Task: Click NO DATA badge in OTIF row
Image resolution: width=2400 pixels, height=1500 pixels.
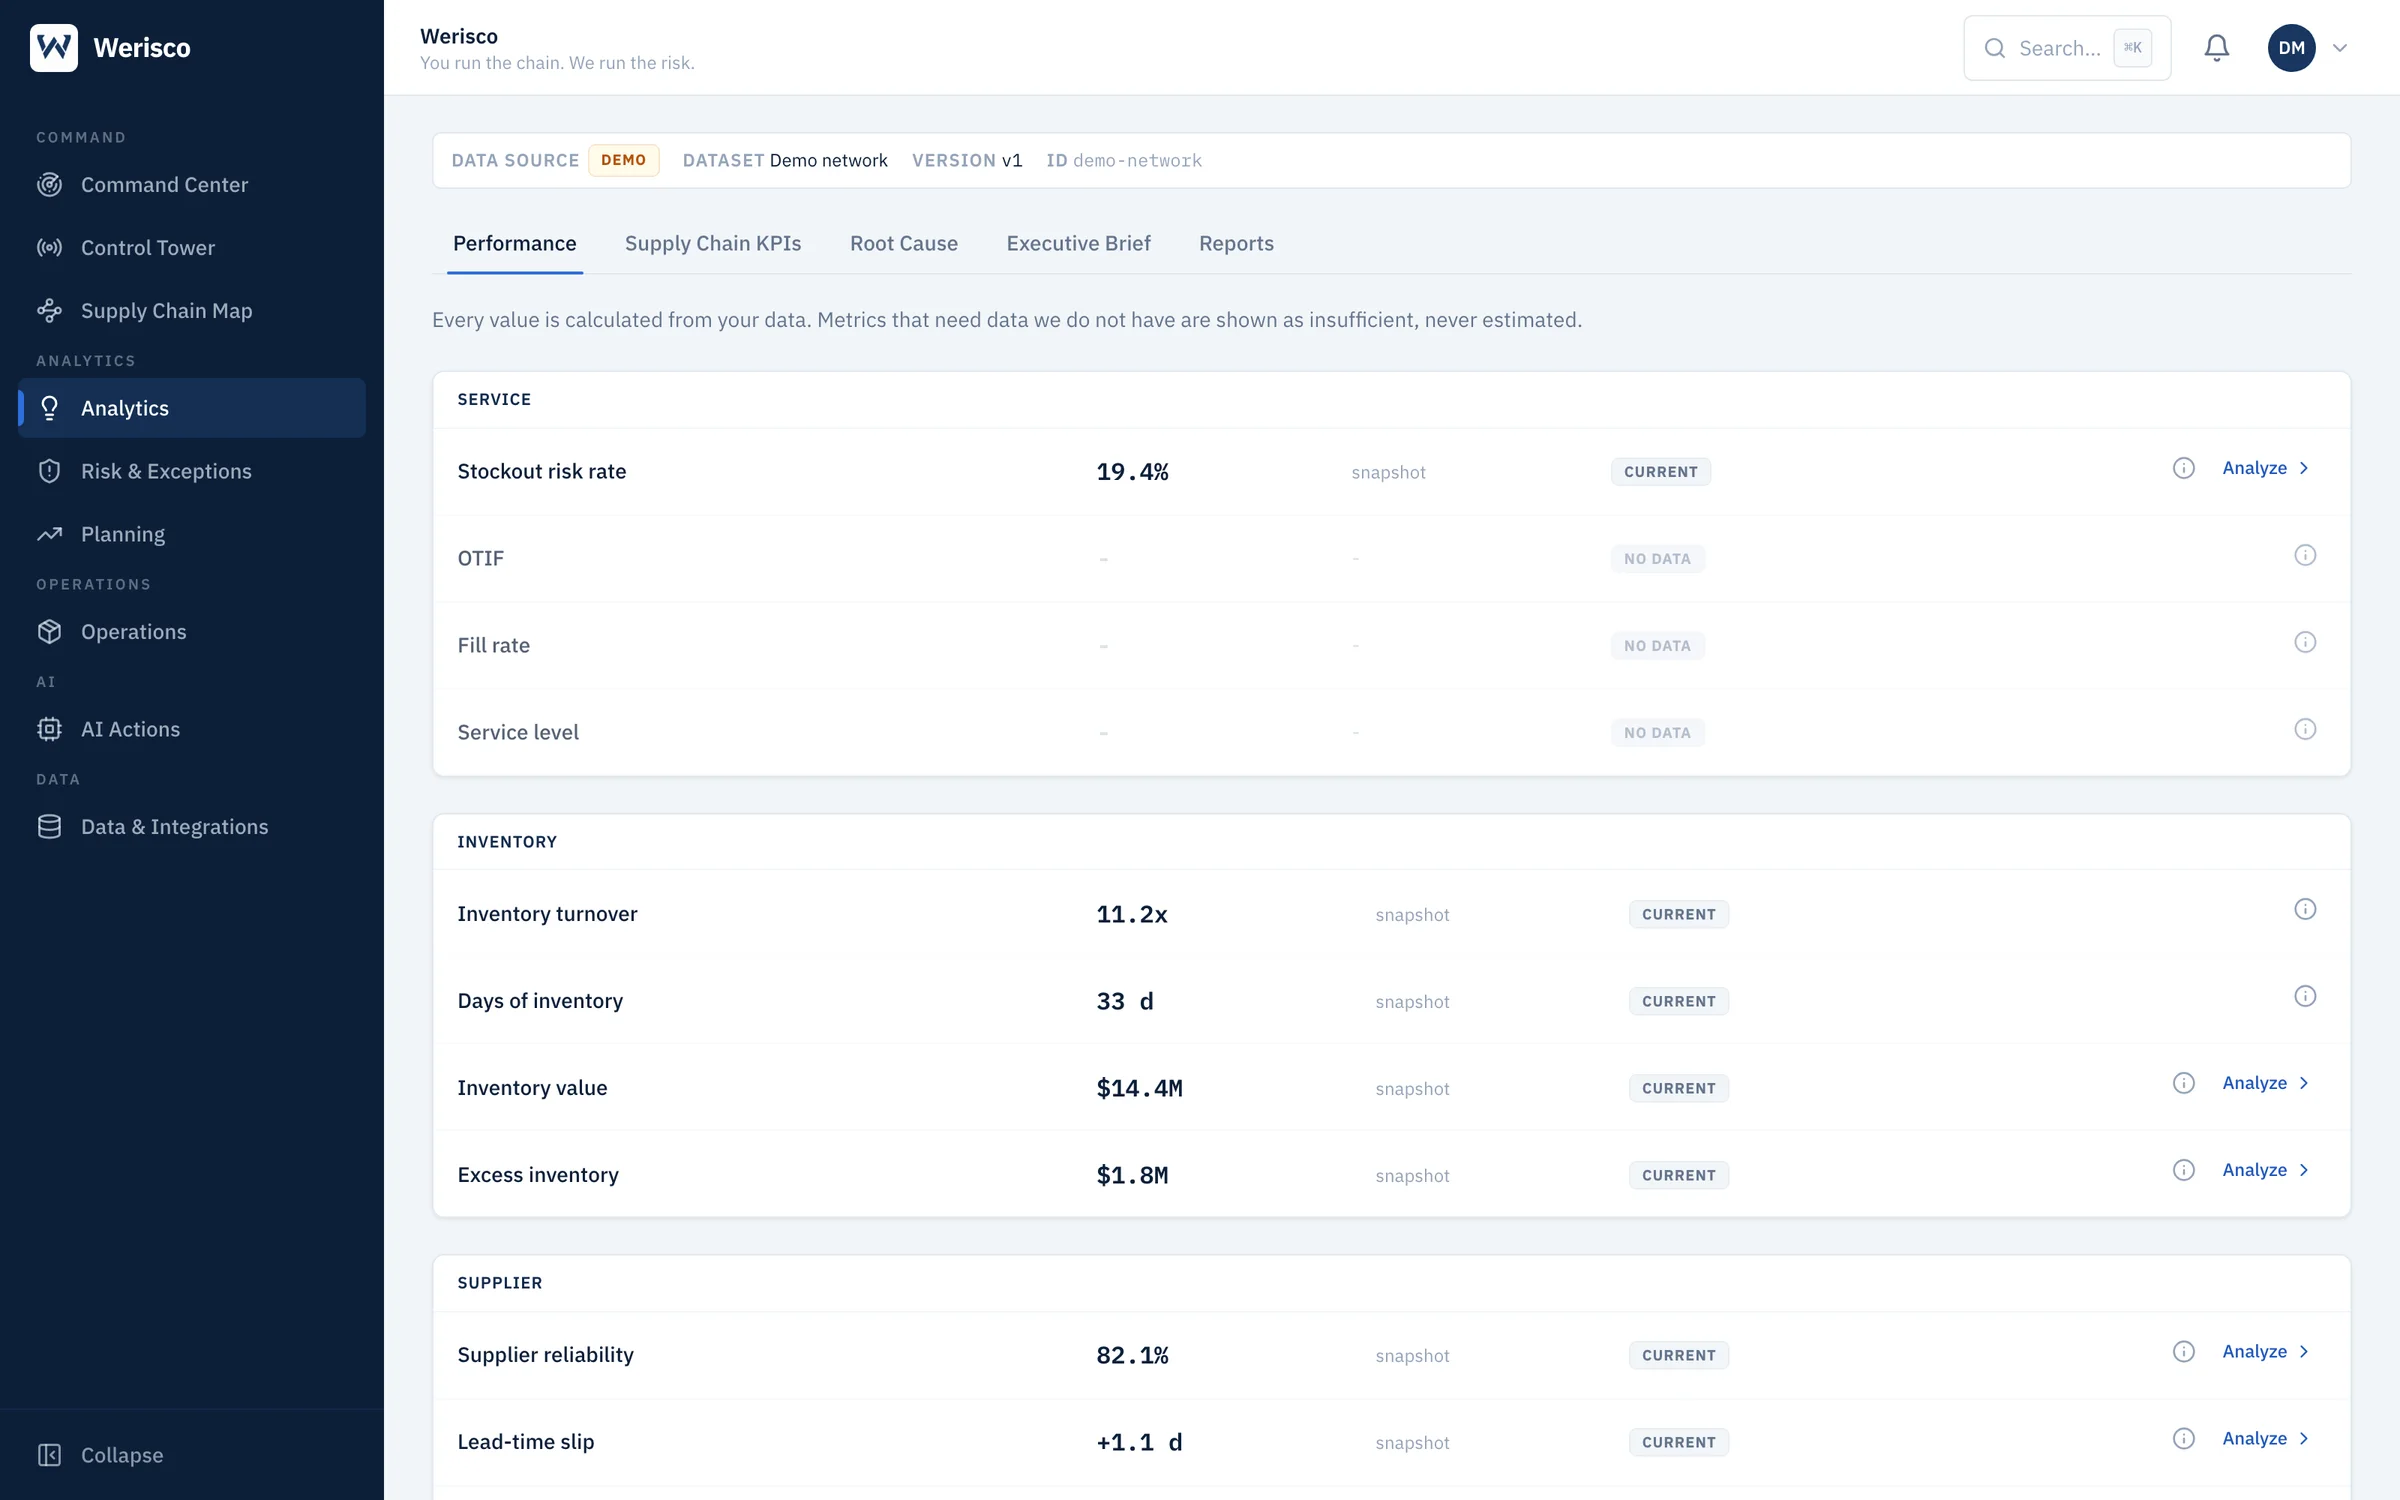Action: [x=1657, y=559]
